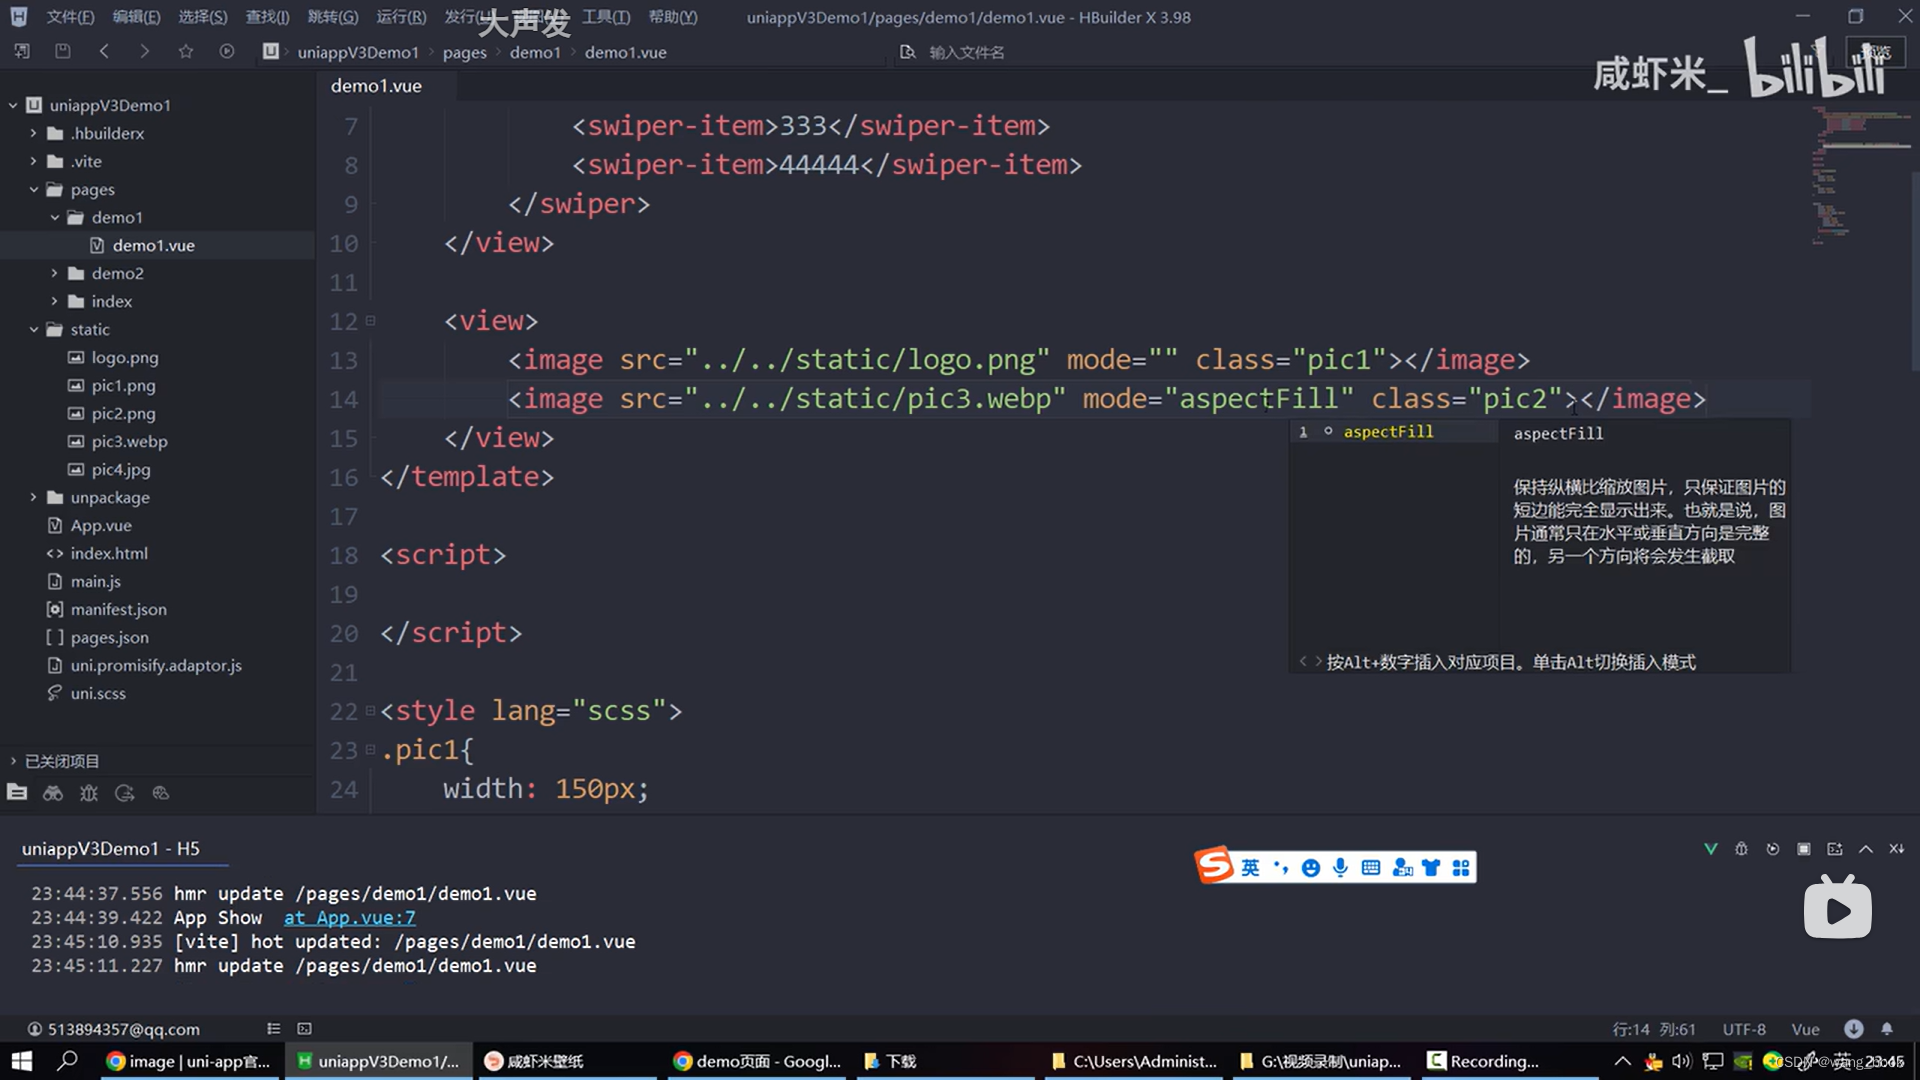Click the Sogou emoji face icon
The width and height of the screenshot is (1920, 1080).
(x=1311, y=867)
